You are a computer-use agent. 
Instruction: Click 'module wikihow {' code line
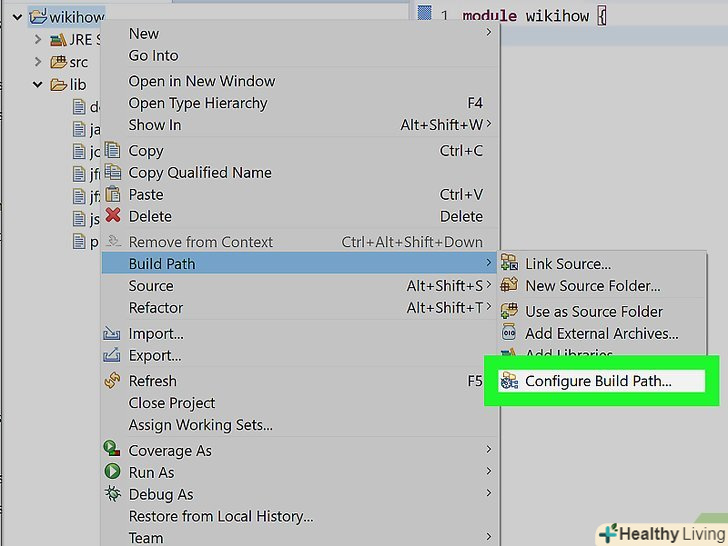coord(534,17)
